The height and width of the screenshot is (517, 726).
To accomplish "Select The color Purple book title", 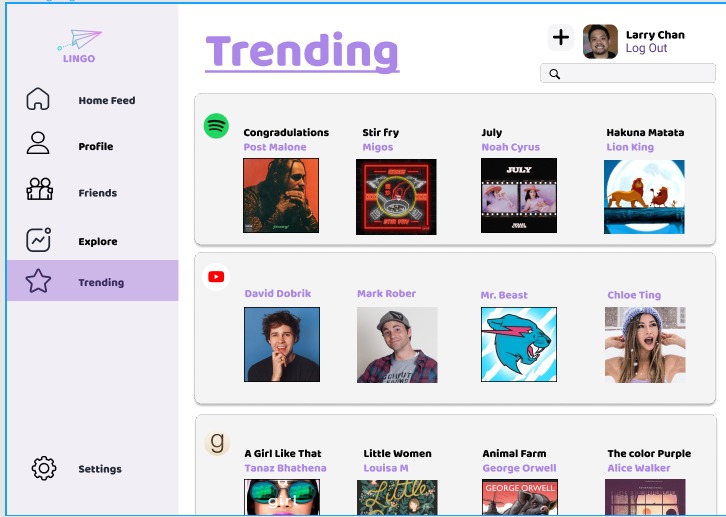I will coord(649,454).
